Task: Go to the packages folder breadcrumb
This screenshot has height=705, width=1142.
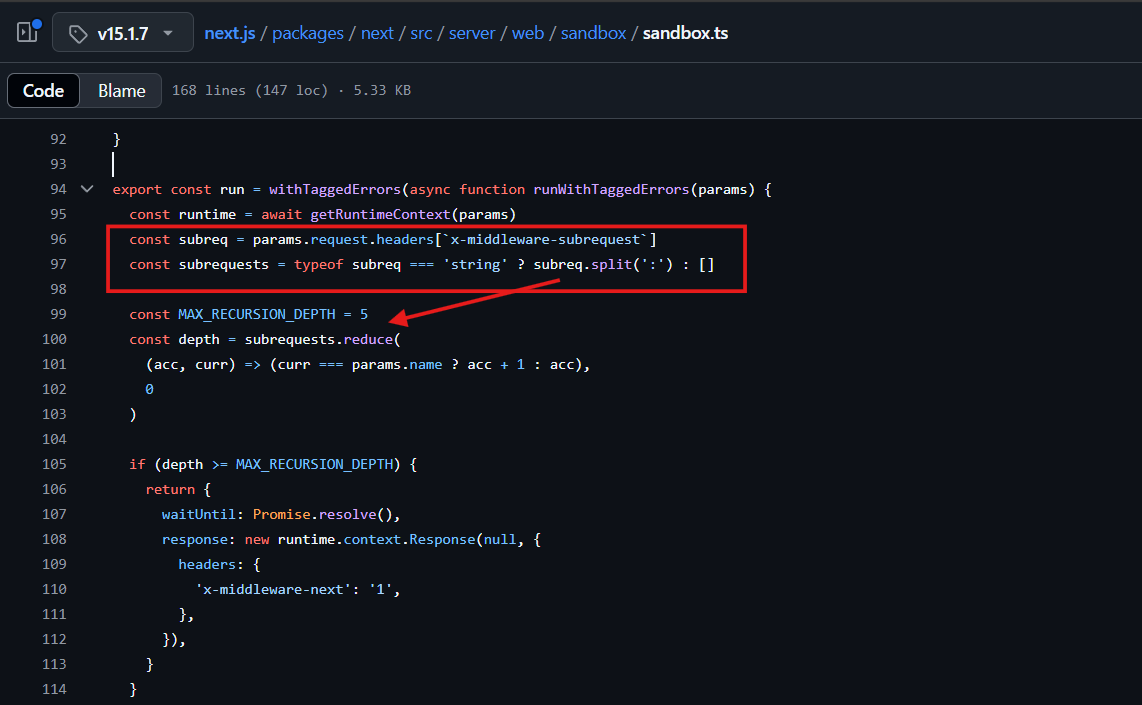Action: 307,33
